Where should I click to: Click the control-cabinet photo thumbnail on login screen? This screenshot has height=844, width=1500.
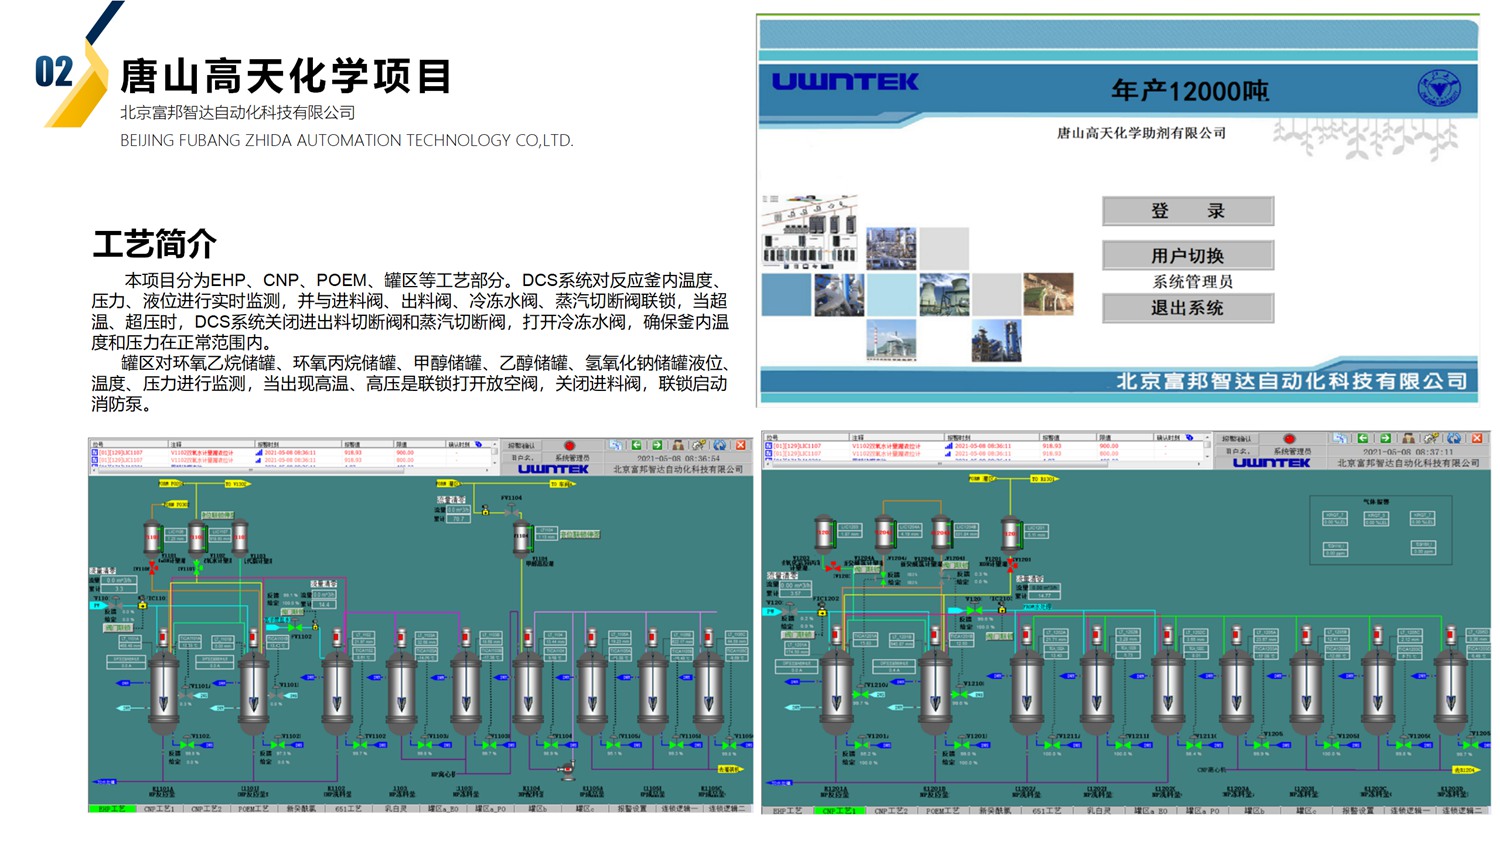click(809, 233)
